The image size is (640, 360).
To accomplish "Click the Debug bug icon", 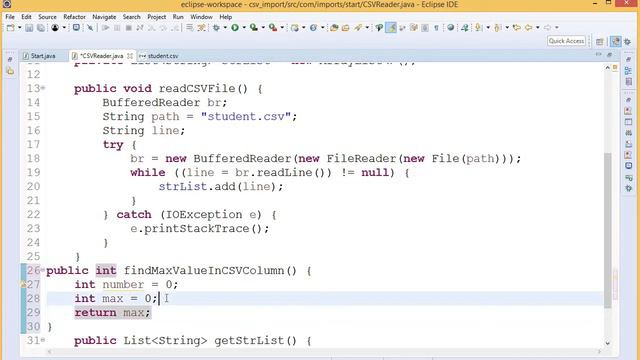I will [x=216, y=27].
